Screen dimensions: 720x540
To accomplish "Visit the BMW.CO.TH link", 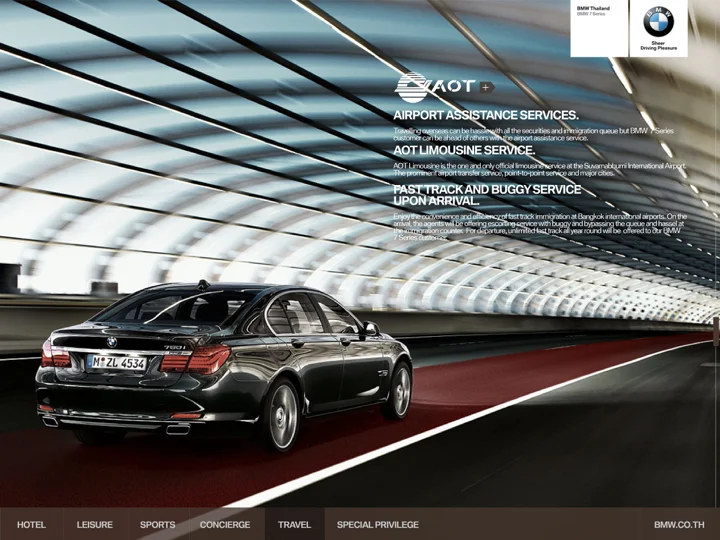I will tap(679, 524).
